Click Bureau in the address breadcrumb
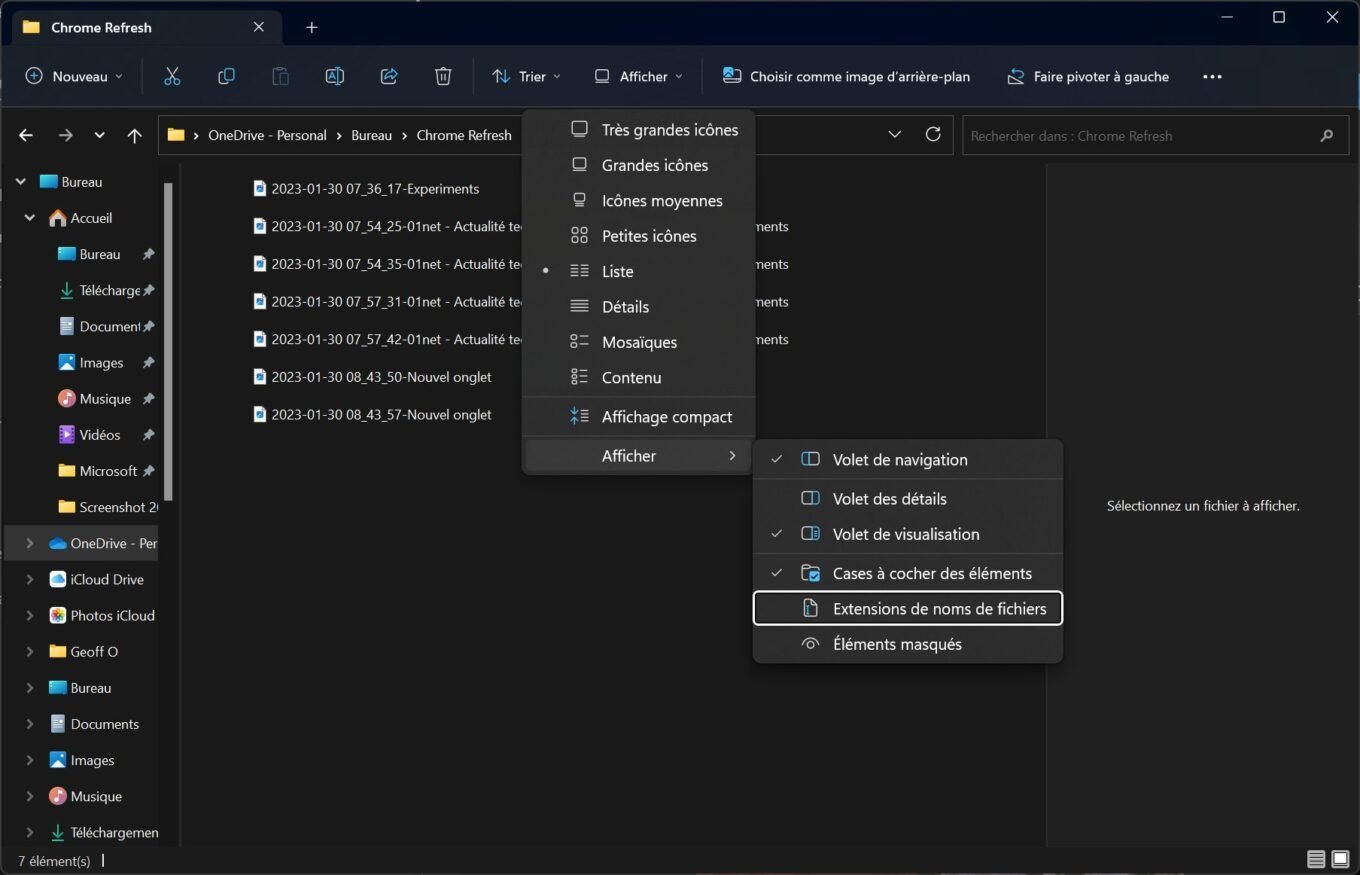 point(372,135)
